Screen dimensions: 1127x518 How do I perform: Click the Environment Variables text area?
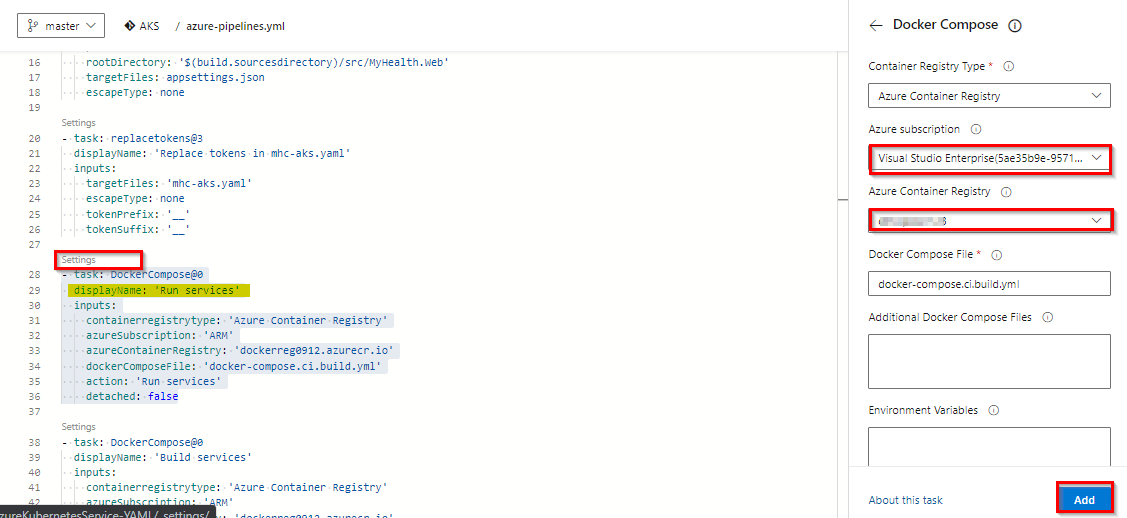point(989,445)
